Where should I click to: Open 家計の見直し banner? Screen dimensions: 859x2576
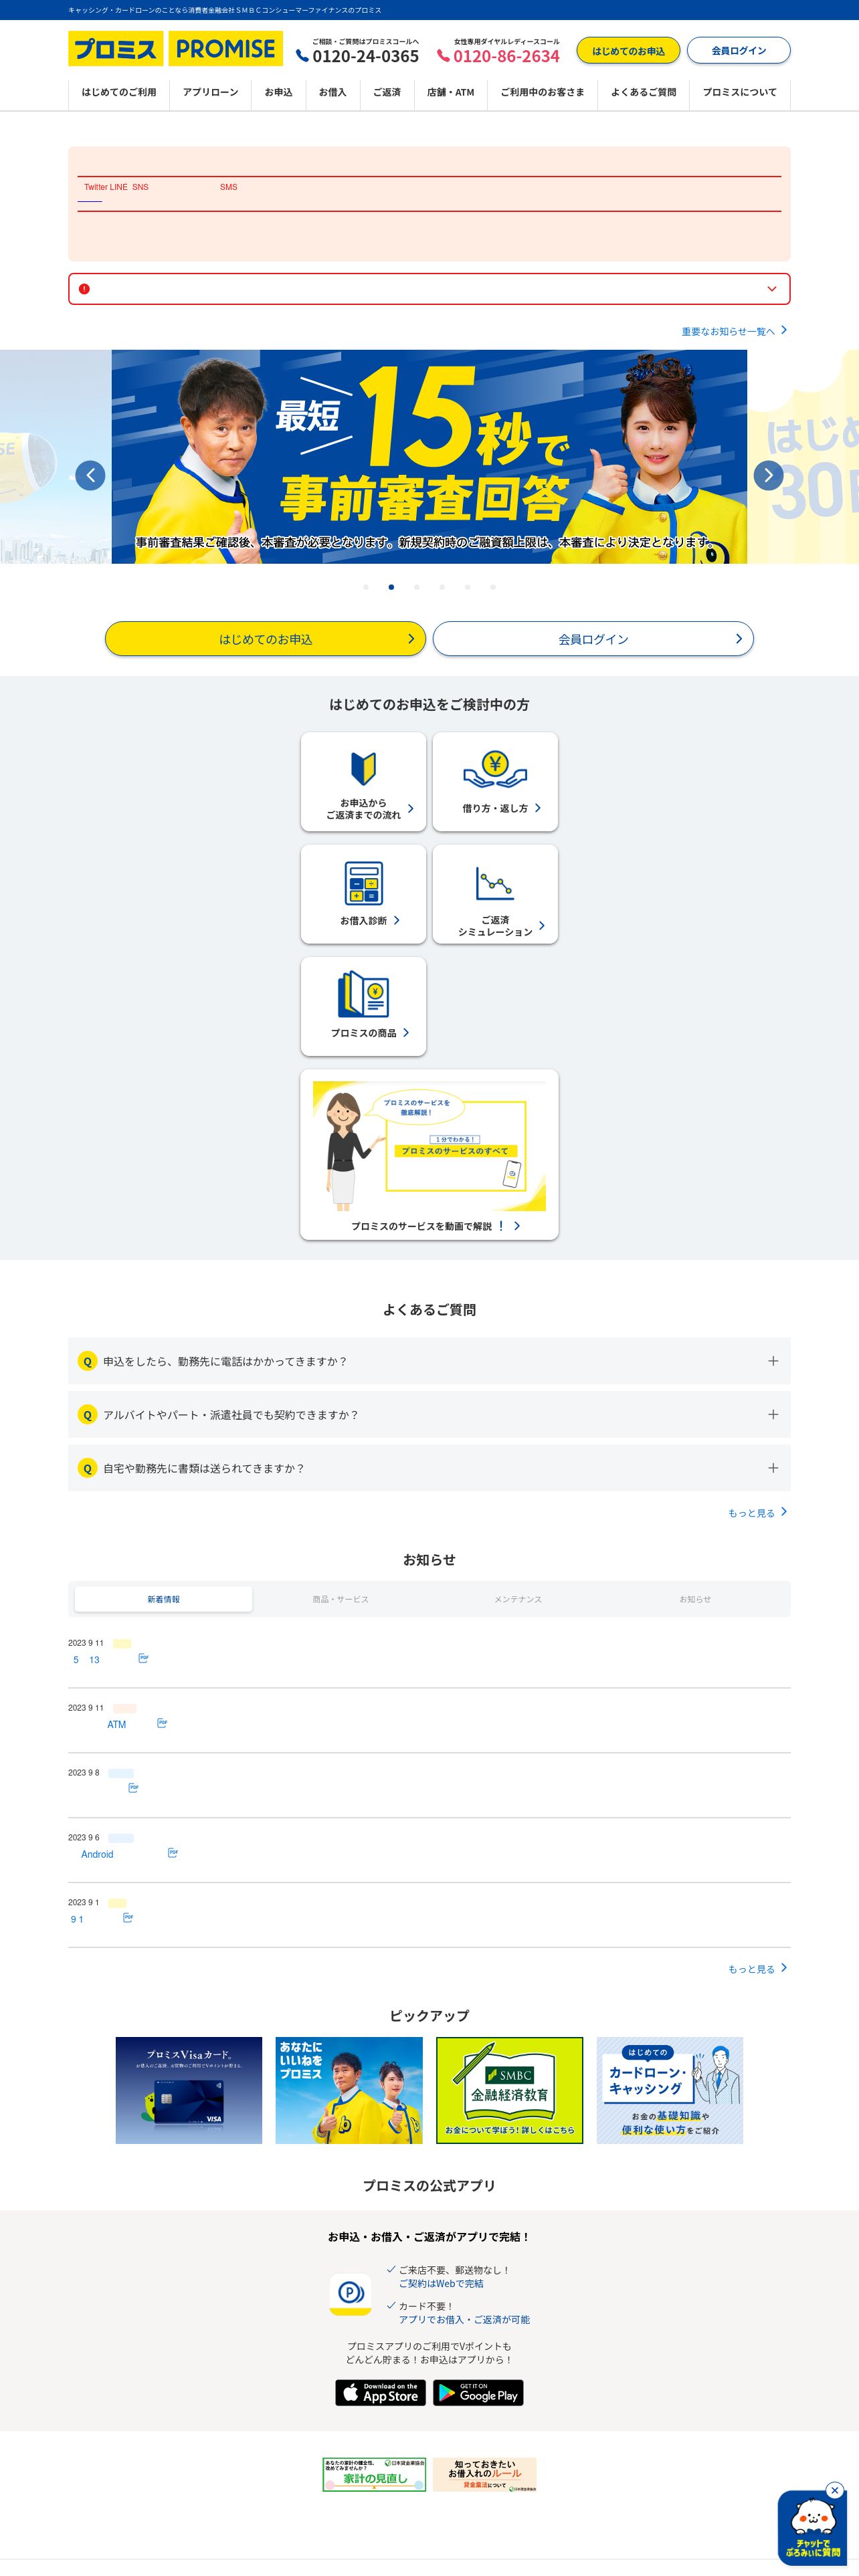click(374, 2474)
